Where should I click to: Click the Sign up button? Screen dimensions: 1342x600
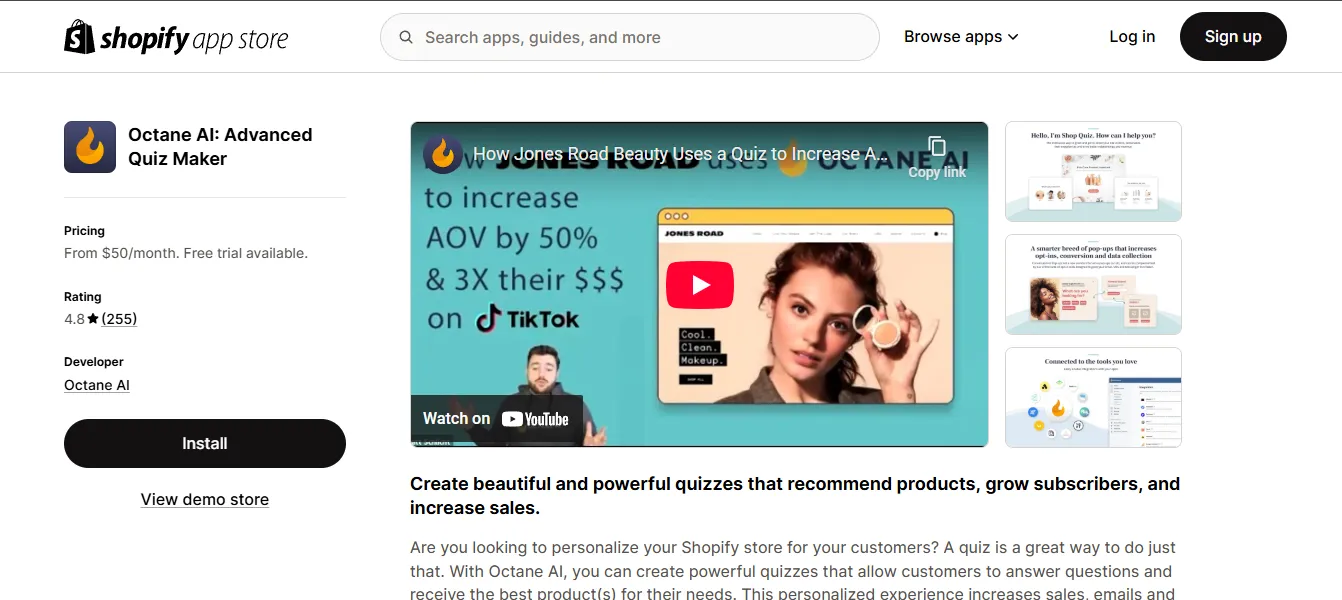click(x=1233, y=37)
